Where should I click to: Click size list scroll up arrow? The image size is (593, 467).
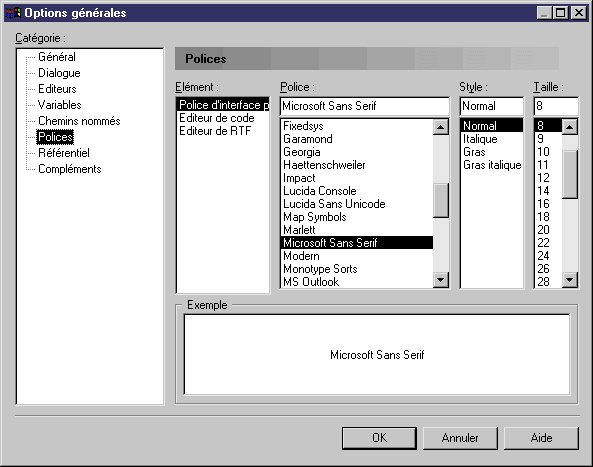570,127
